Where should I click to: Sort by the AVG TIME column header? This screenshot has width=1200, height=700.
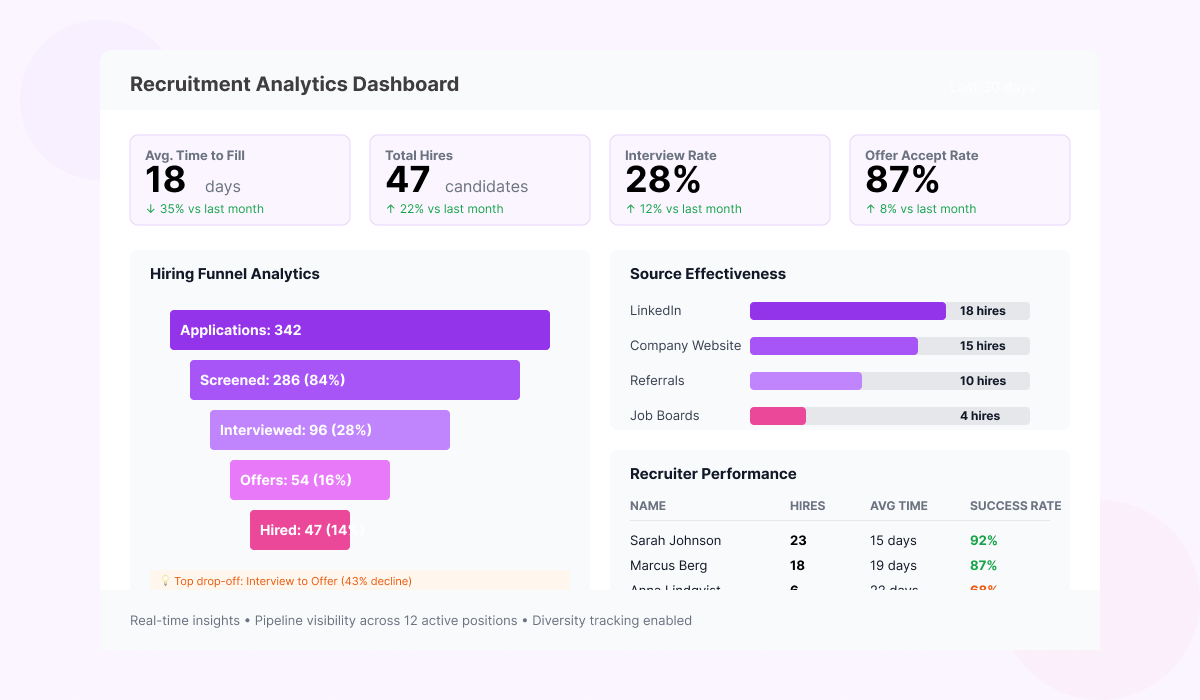pyautogui.click(x=899, y=506)
